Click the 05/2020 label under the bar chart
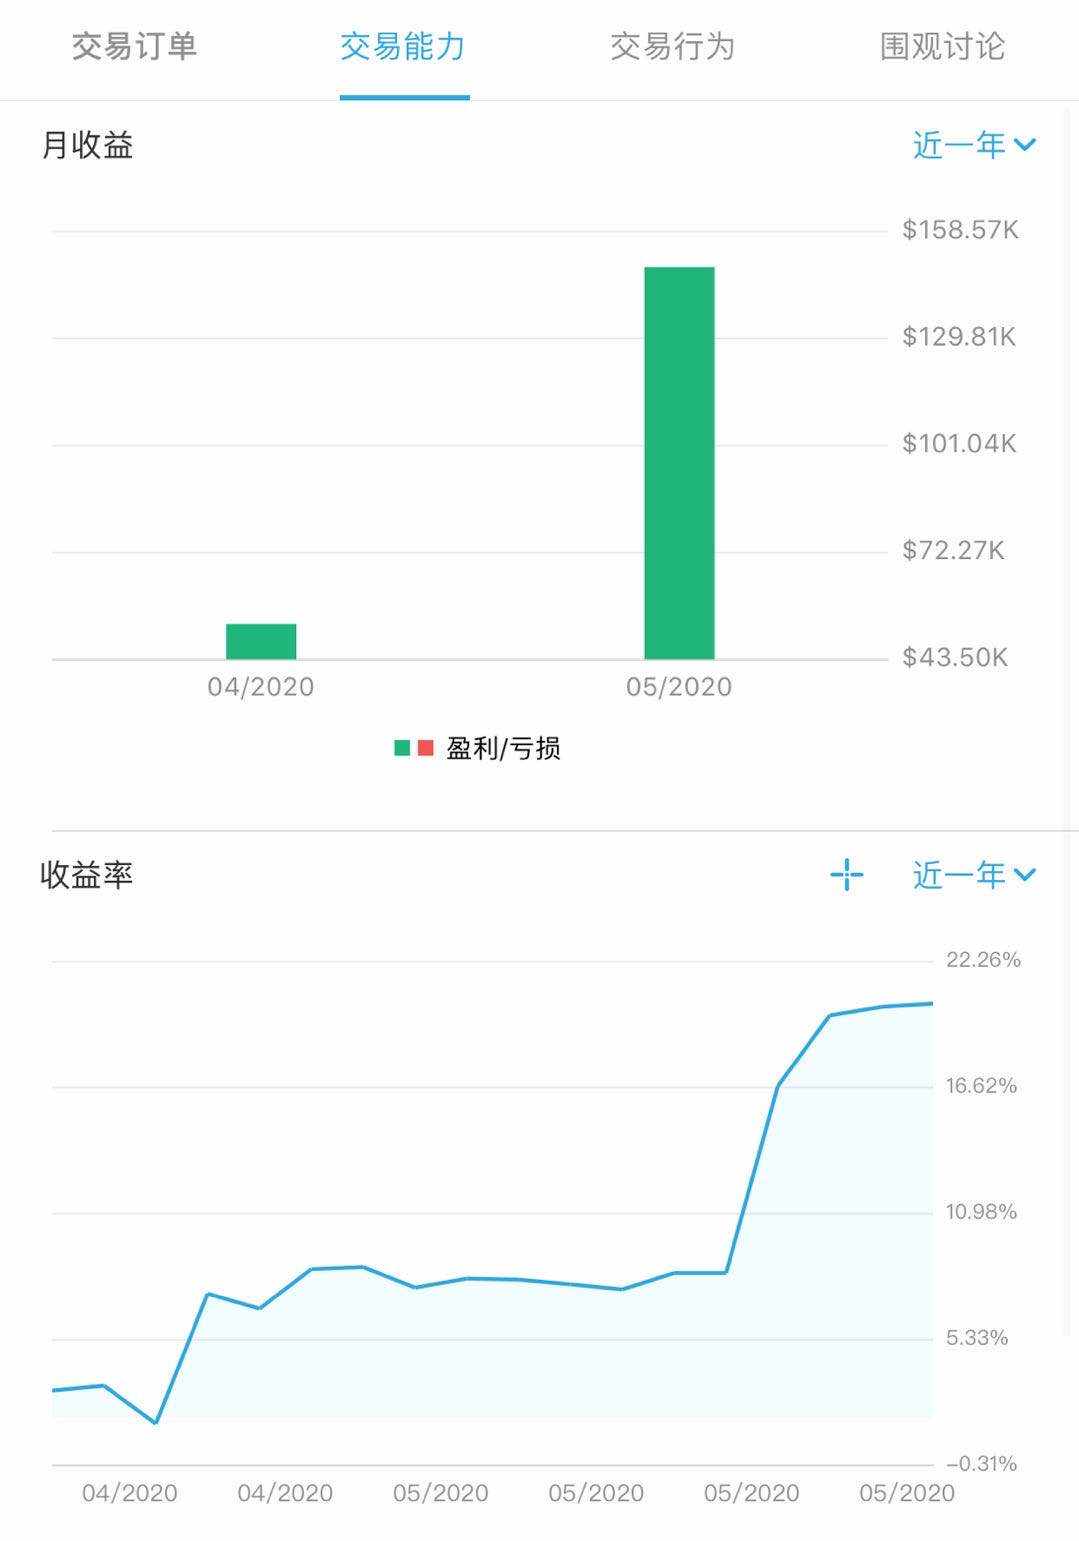Viewport: 1079px width, 1541px height. [x=679, y=687]
